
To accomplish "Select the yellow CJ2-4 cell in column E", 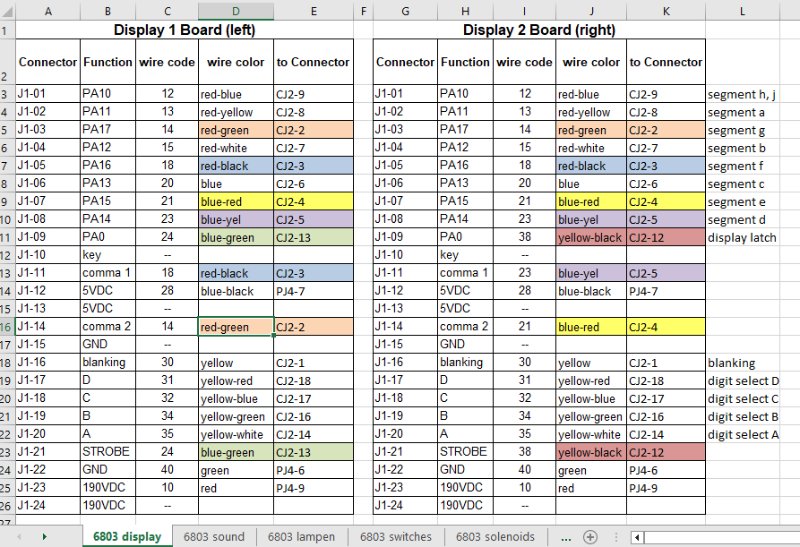I will (x=313, y=202).
